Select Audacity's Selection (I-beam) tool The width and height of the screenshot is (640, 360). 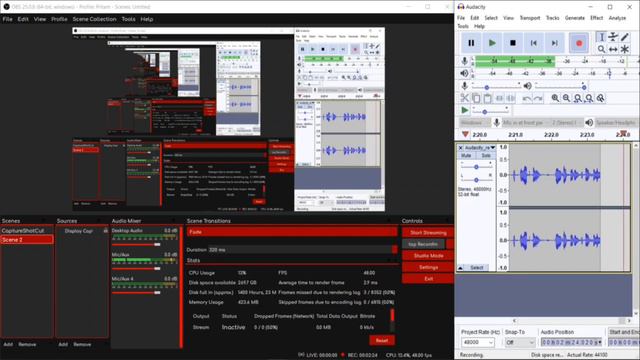coord(601,37)
